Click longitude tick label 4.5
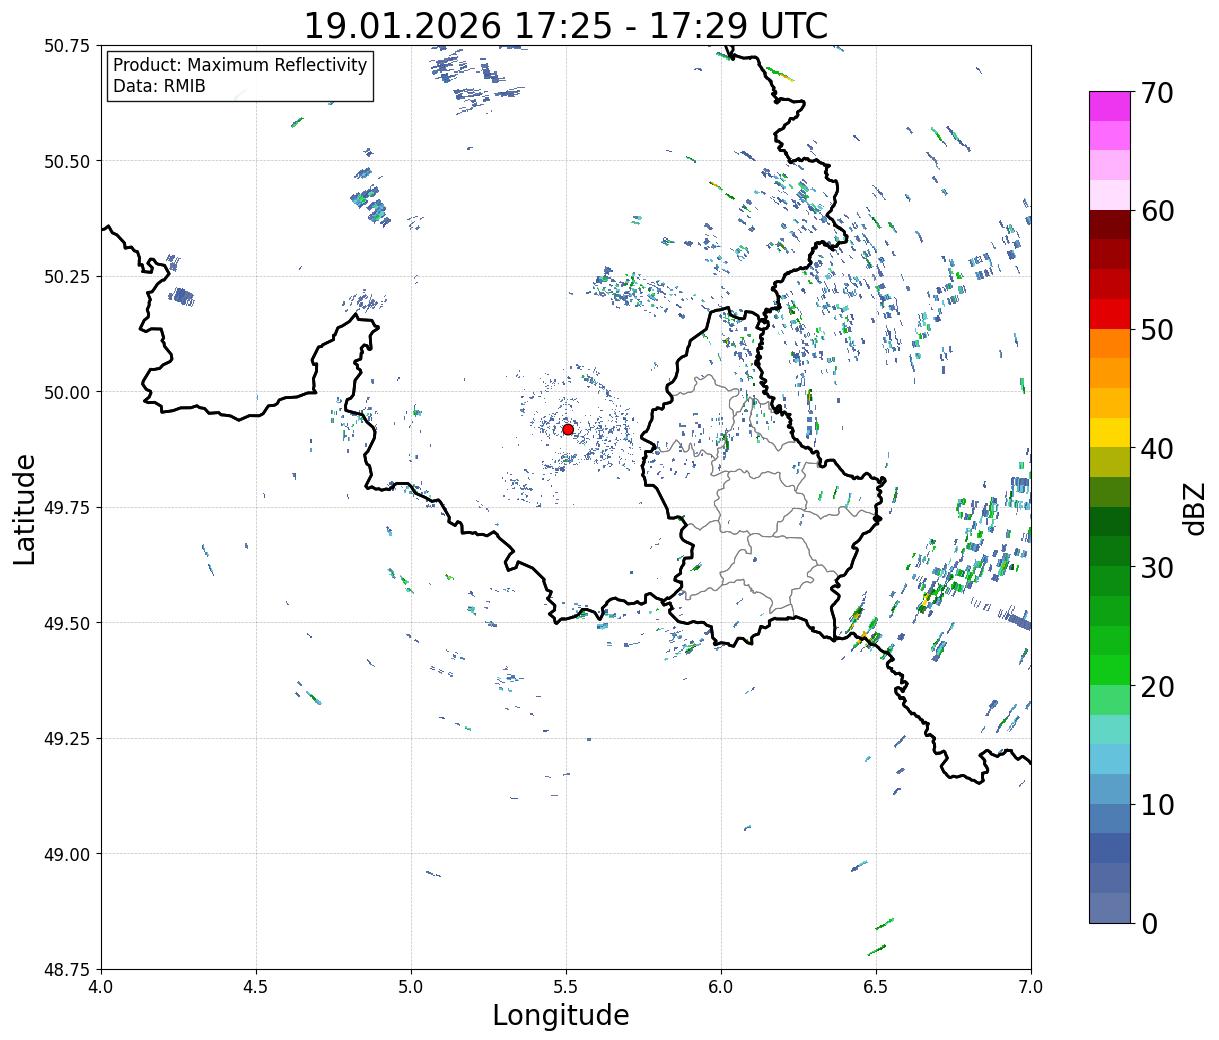This screenshot has height=1040, width=1219. point(256,987)
